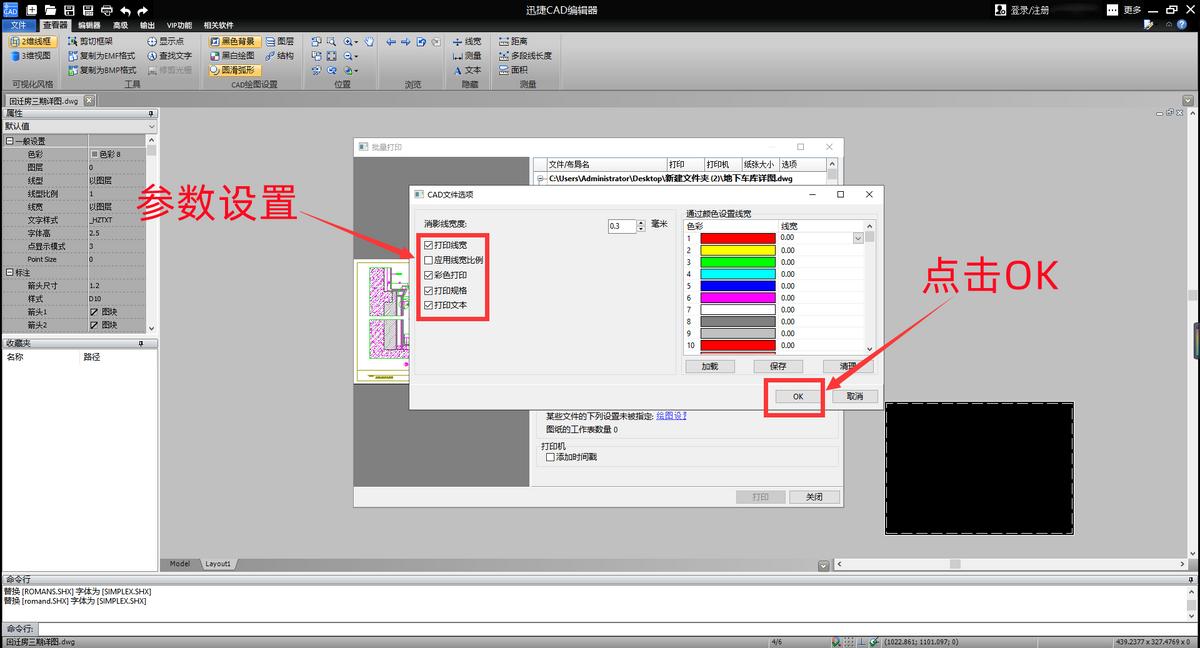Image resolution: width=1200 pixels, height=648 pixels.
Task: Open the 图层 layers tool
Action: point(278,42)
